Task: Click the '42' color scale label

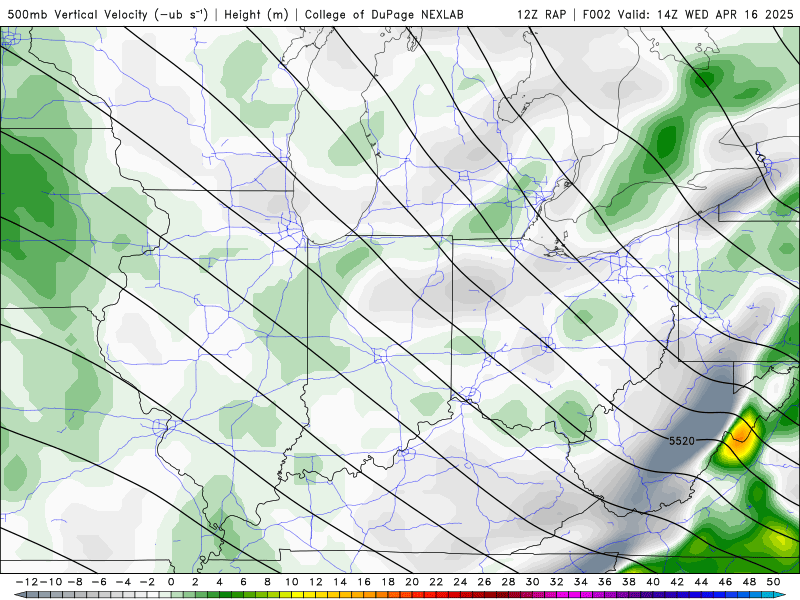Action: 677,582
